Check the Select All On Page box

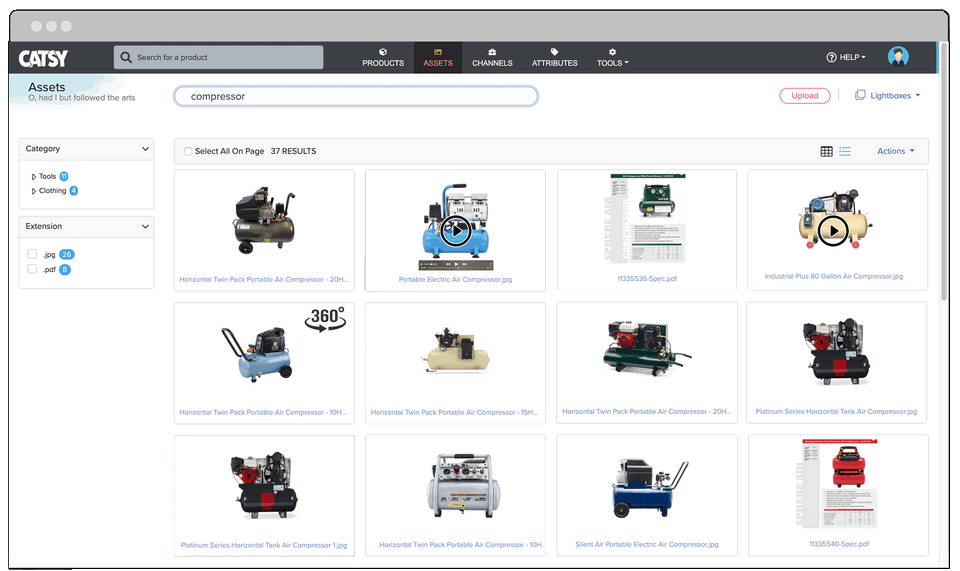click(188, 152)
